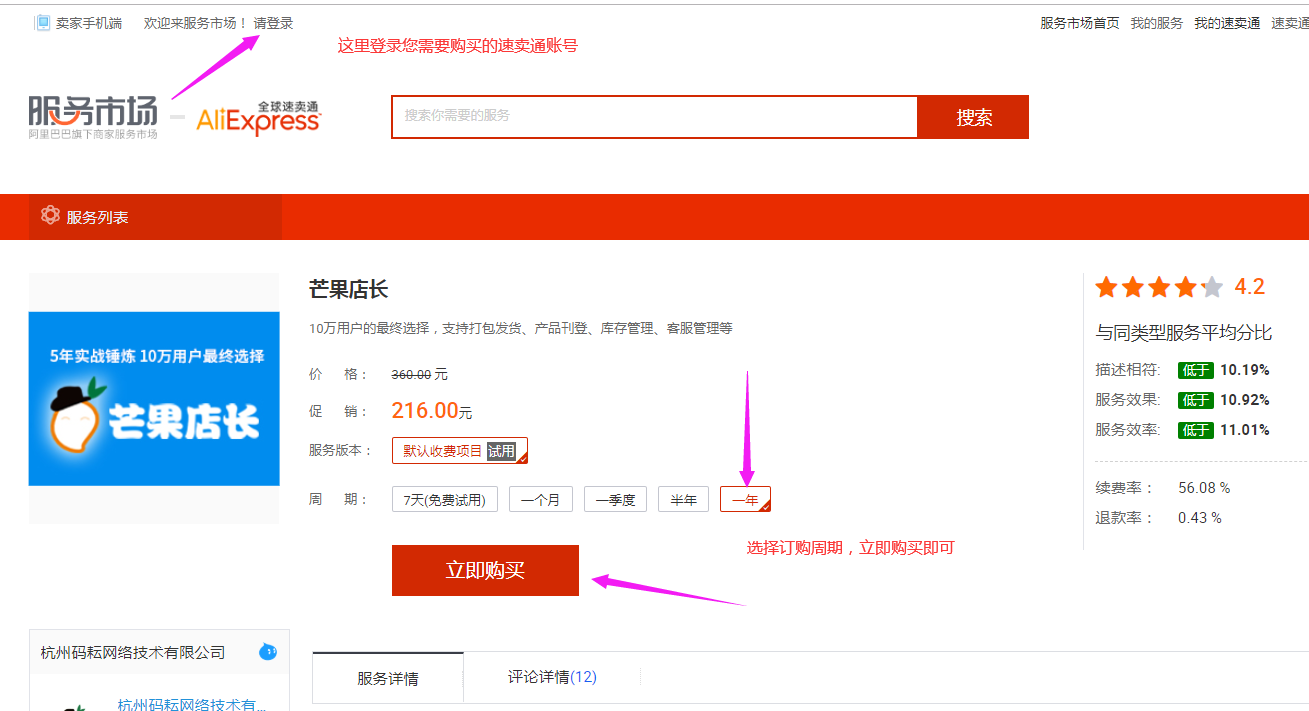Click the gear icon beside 服务列表
This screenshot has width=1309, height=711.
50,215
